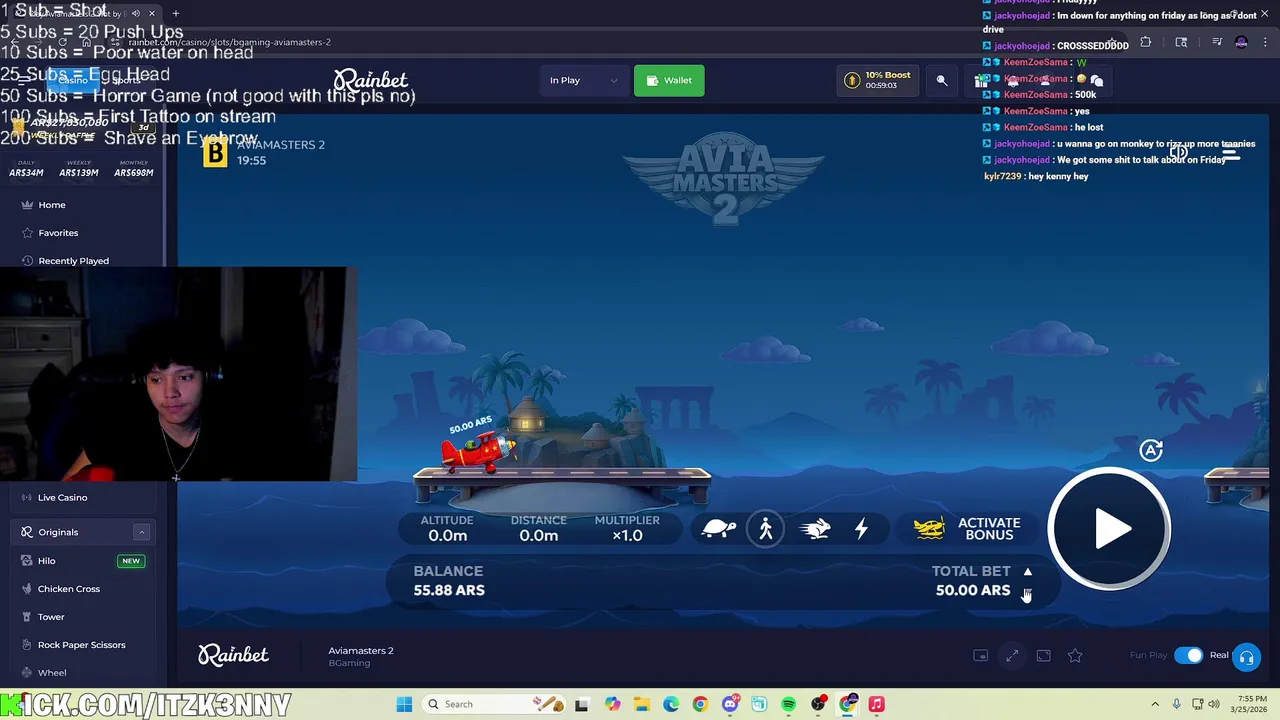Open live support headset icon
1280x720 pixels.
click(1246, 657)
